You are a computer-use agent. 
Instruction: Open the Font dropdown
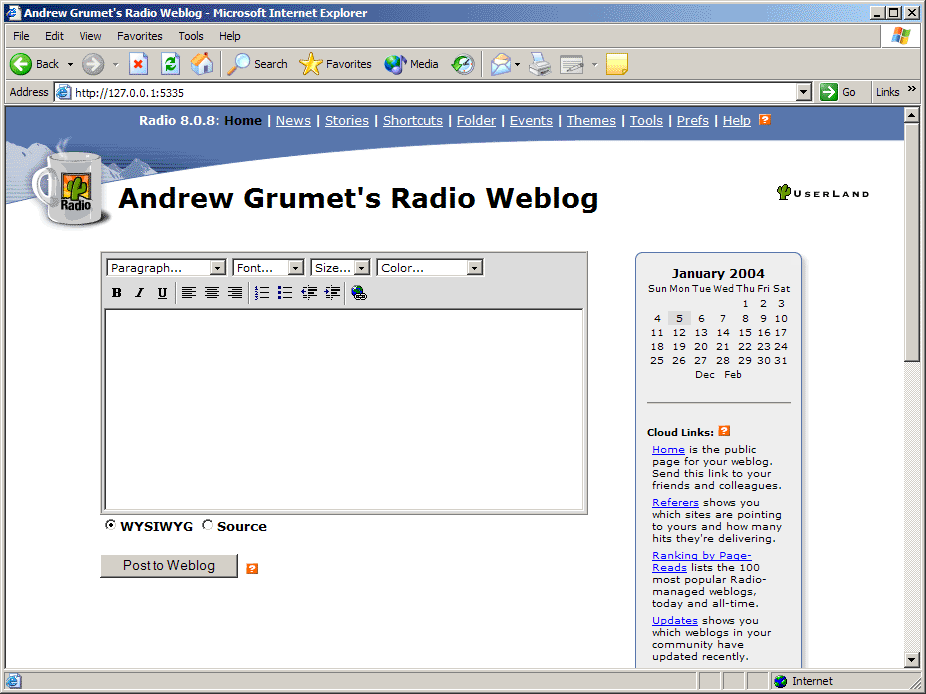pos(268,268)
